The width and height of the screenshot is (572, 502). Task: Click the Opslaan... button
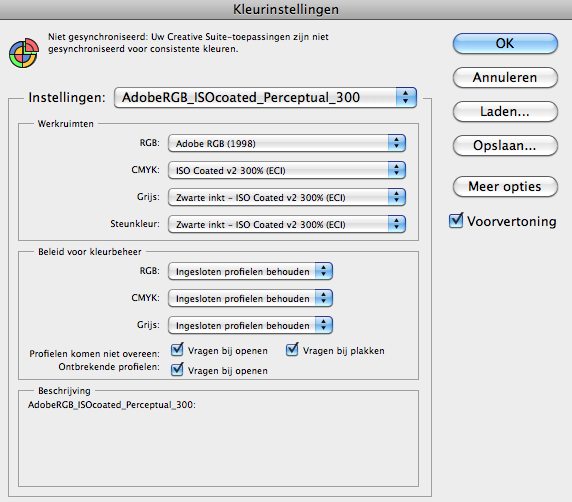pos(505,146)
